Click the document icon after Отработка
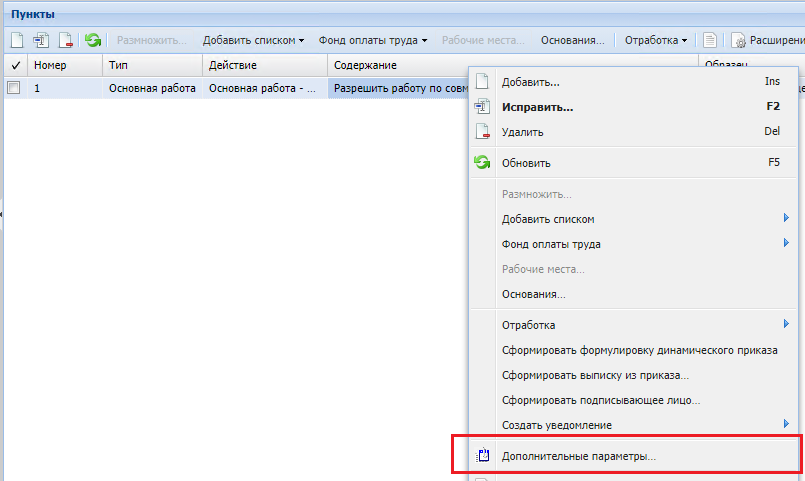Viewport: 805px width, 481px height. coord(710,41)
